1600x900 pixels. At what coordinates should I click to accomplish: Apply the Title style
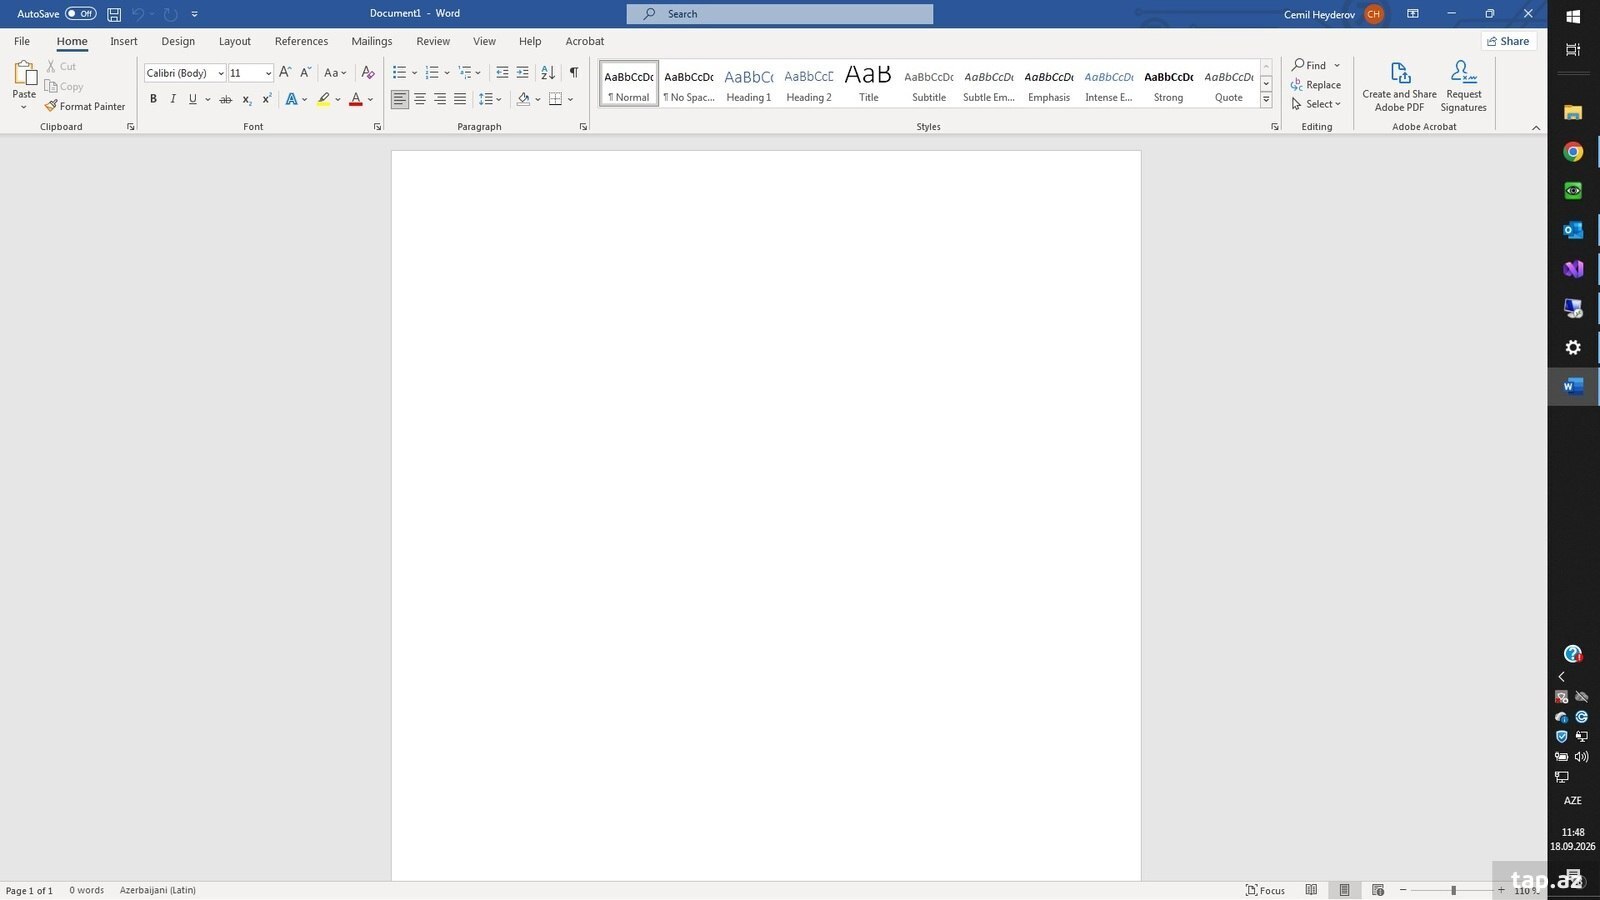(869, 84)
